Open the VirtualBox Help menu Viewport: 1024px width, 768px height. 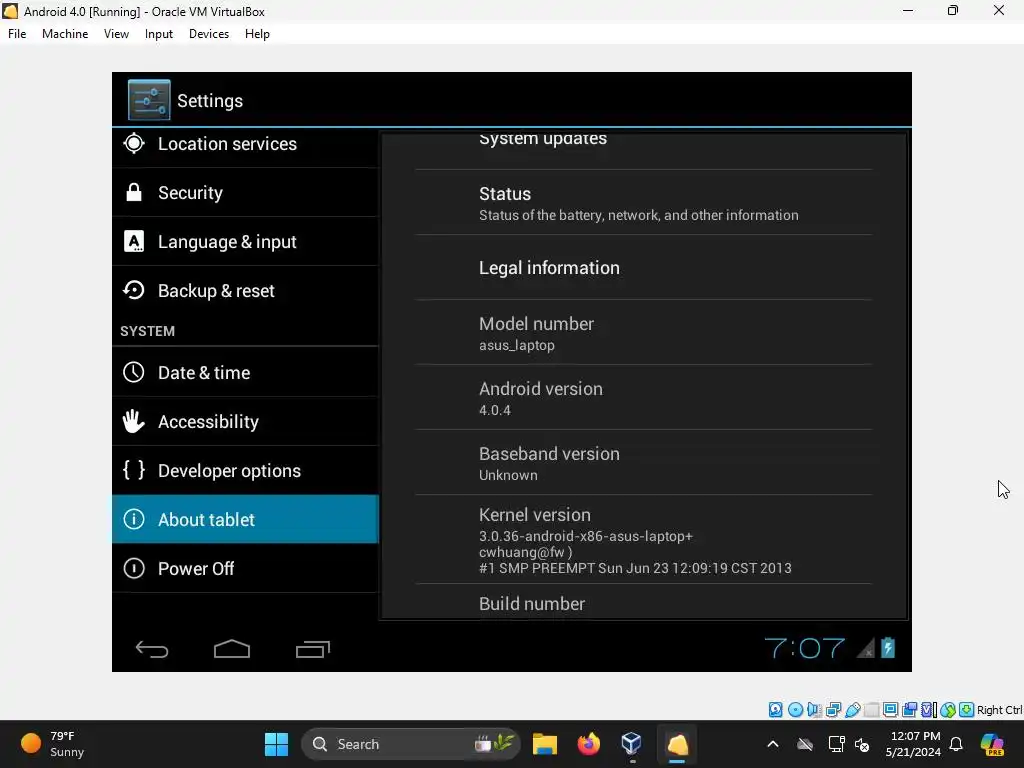(x=257, y=34)
